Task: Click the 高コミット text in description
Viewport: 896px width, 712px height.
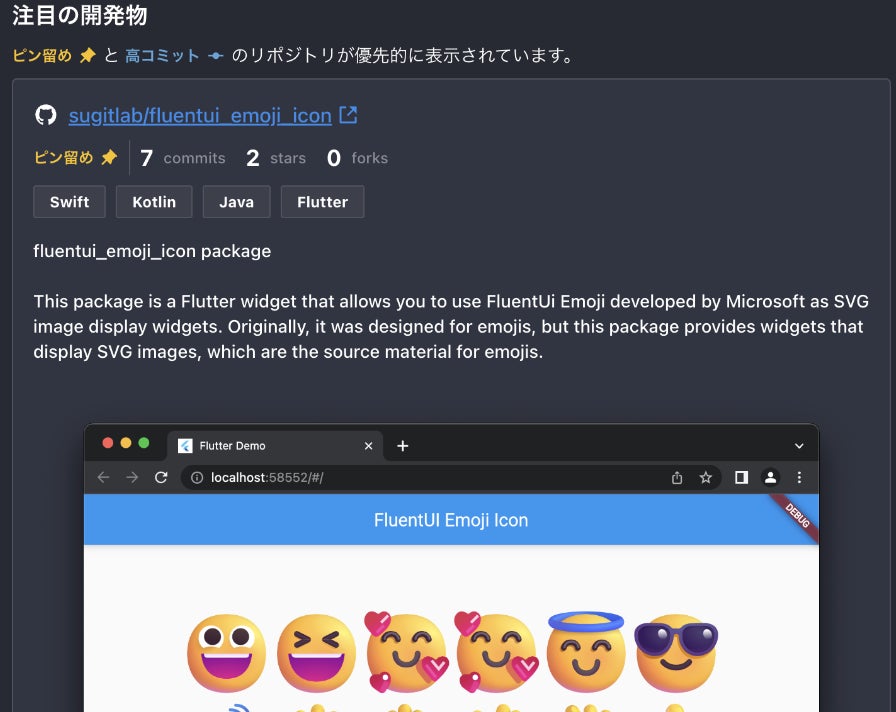Action: pyautogui.click(x=162, y=55)
